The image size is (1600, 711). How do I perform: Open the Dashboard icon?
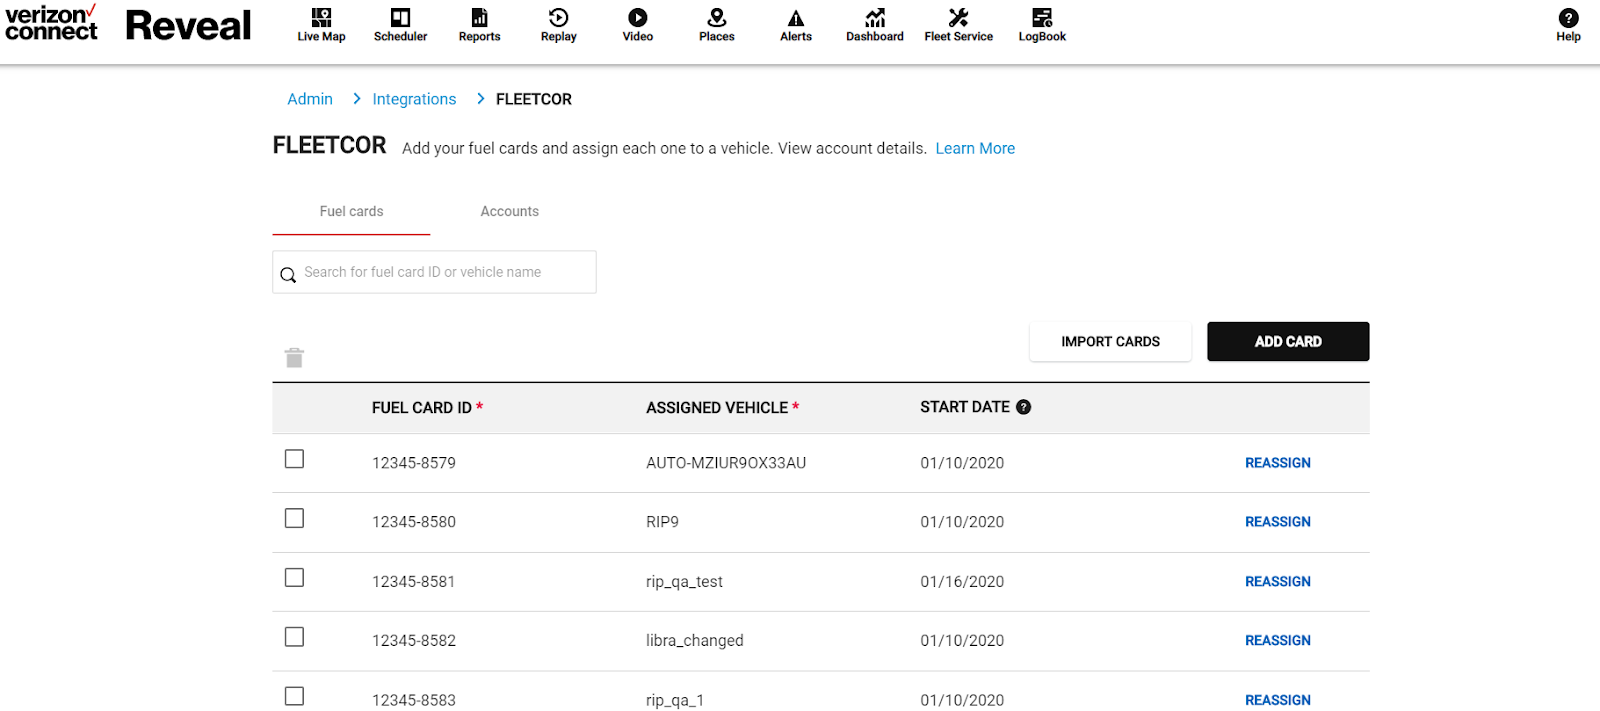[875, 18]
